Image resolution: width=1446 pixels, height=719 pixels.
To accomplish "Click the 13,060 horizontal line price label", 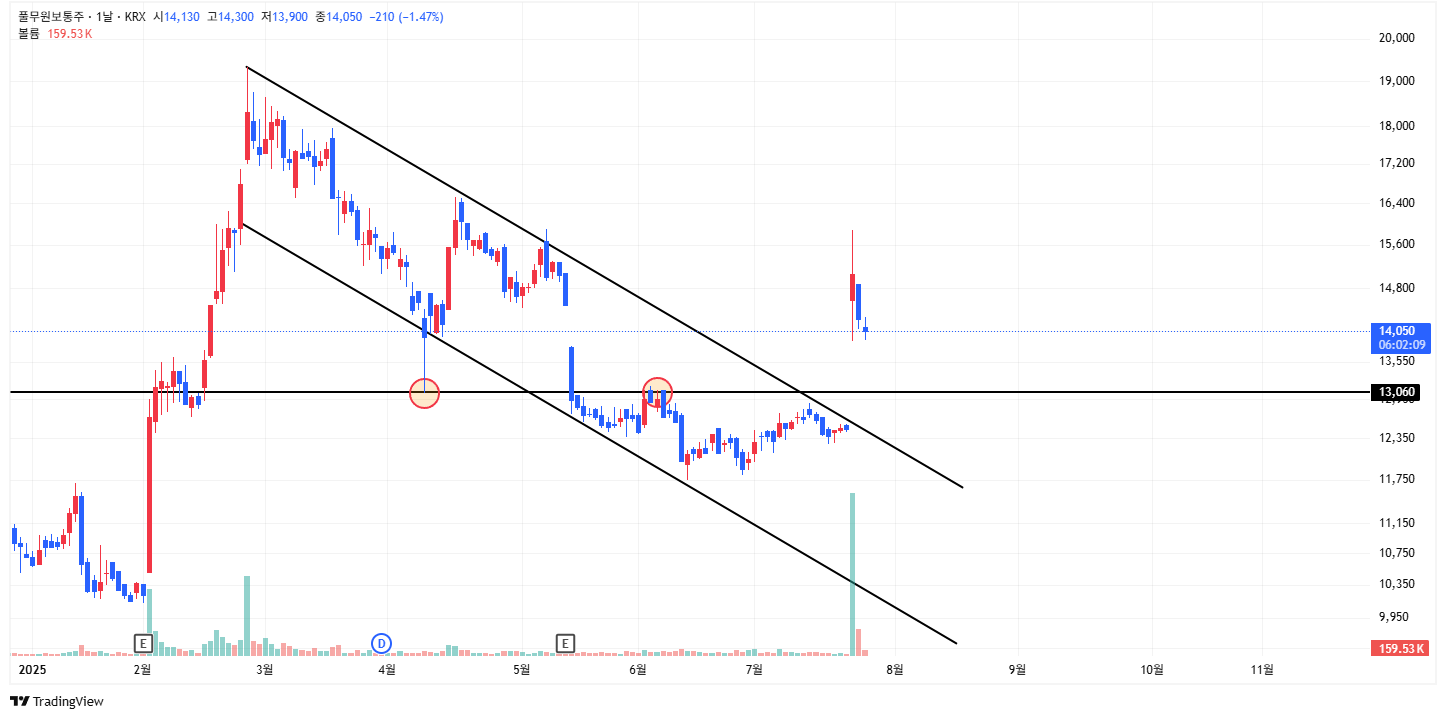I will (1398, 392).
